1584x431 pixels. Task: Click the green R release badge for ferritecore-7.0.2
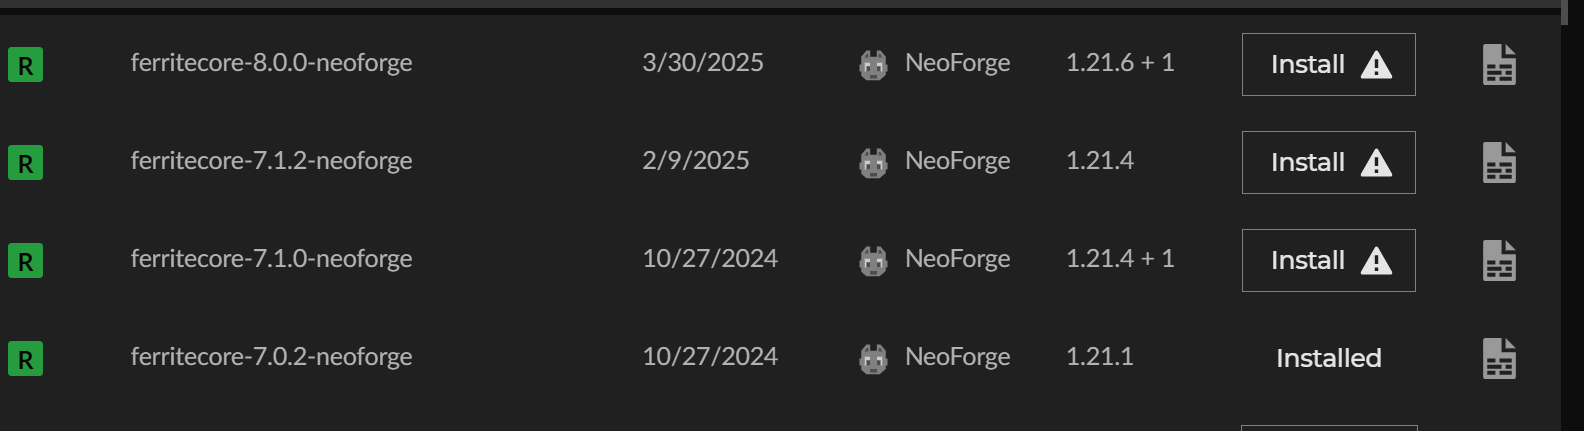click(x=25, y=359)
